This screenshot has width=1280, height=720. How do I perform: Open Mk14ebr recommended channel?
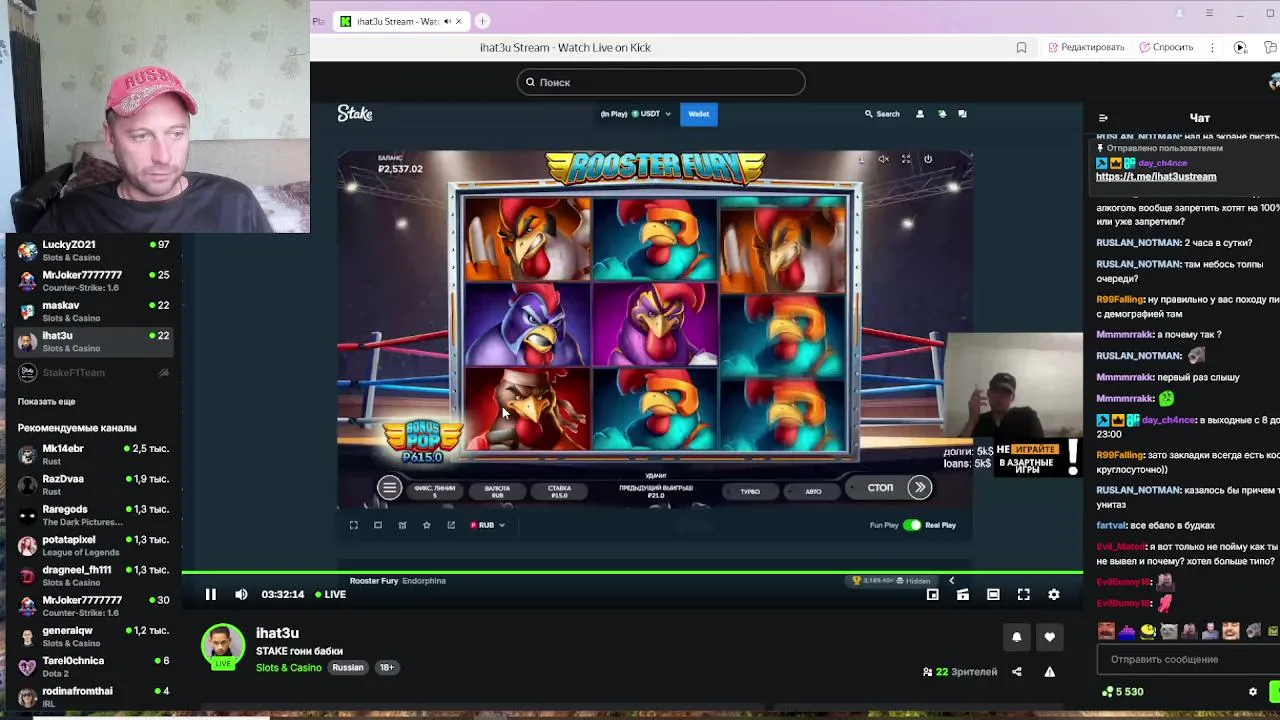(92, 454)
